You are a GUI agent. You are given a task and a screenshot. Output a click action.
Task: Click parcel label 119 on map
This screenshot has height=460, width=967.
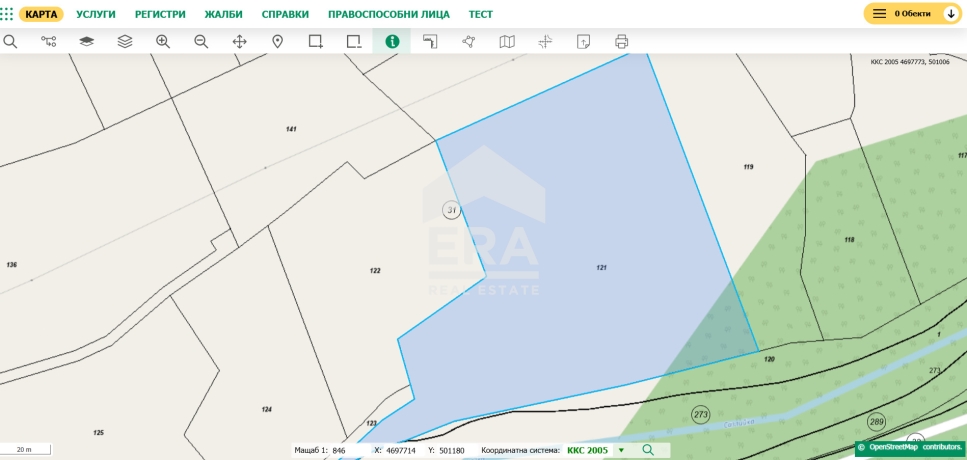[749, 166]
